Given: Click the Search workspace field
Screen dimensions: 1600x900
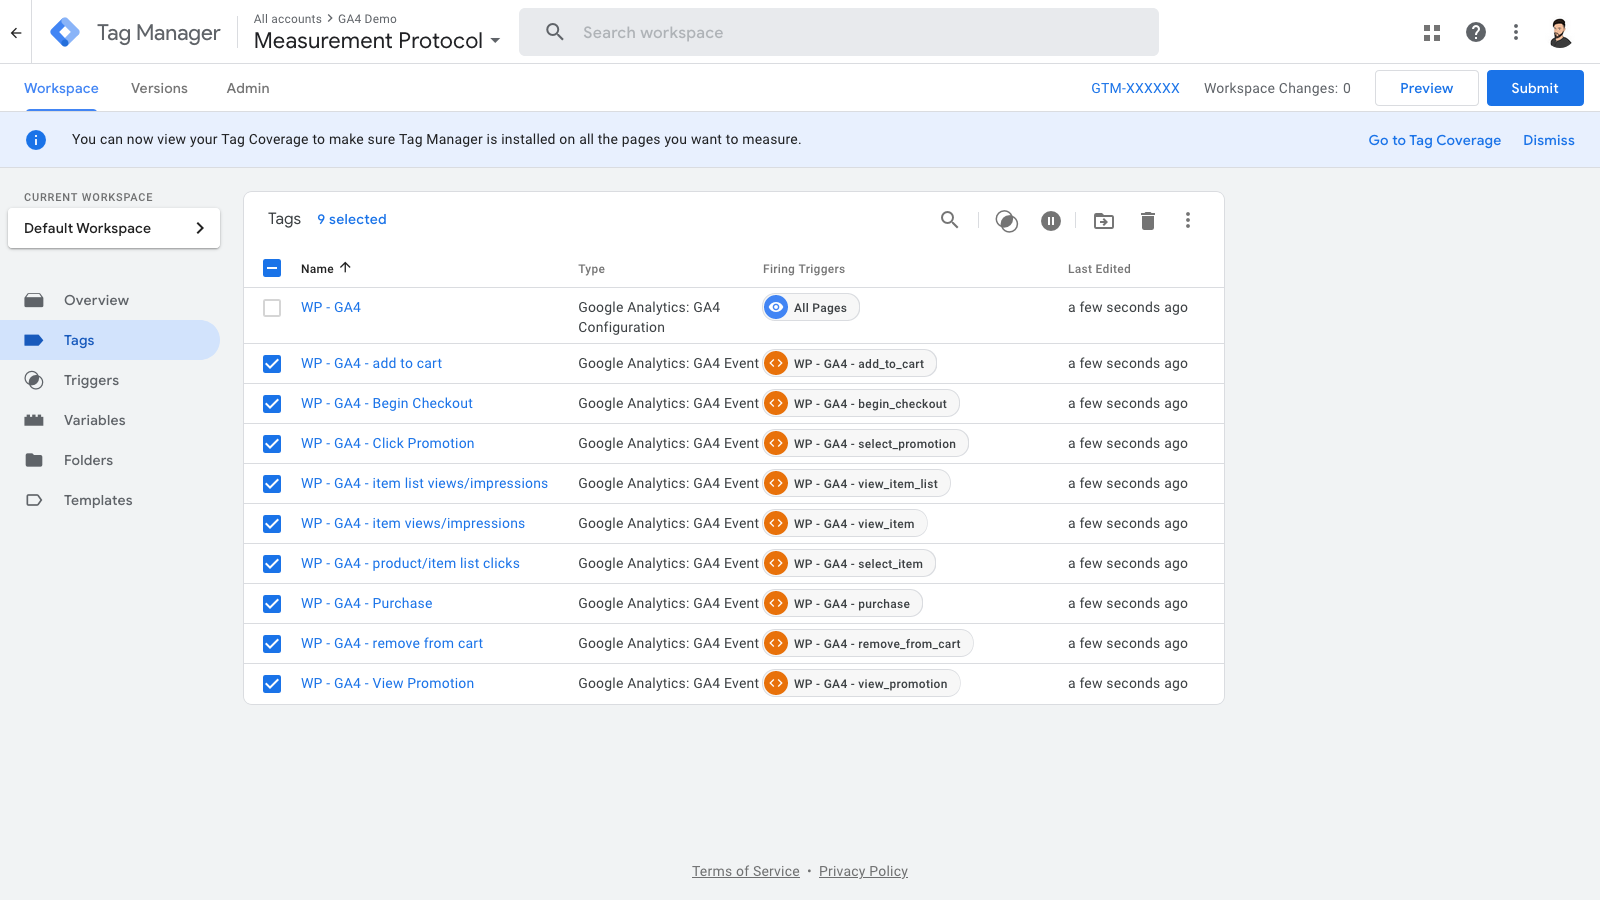Looking at the screenshot, I should pos(839,32).
